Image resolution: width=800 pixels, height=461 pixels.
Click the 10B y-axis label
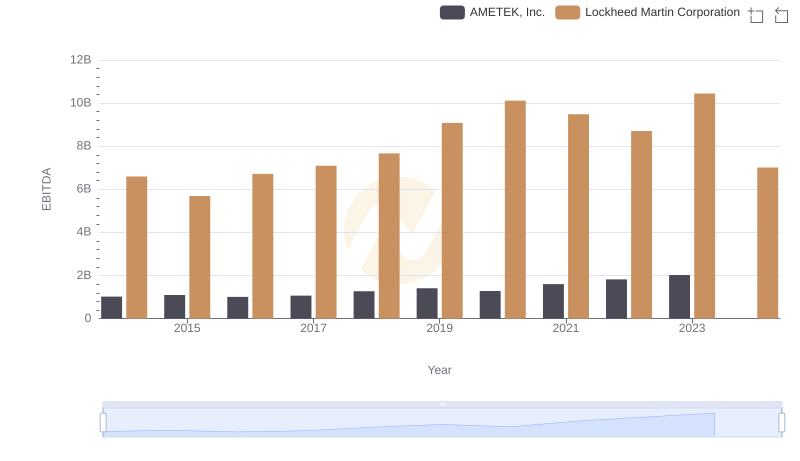(81, 103)
